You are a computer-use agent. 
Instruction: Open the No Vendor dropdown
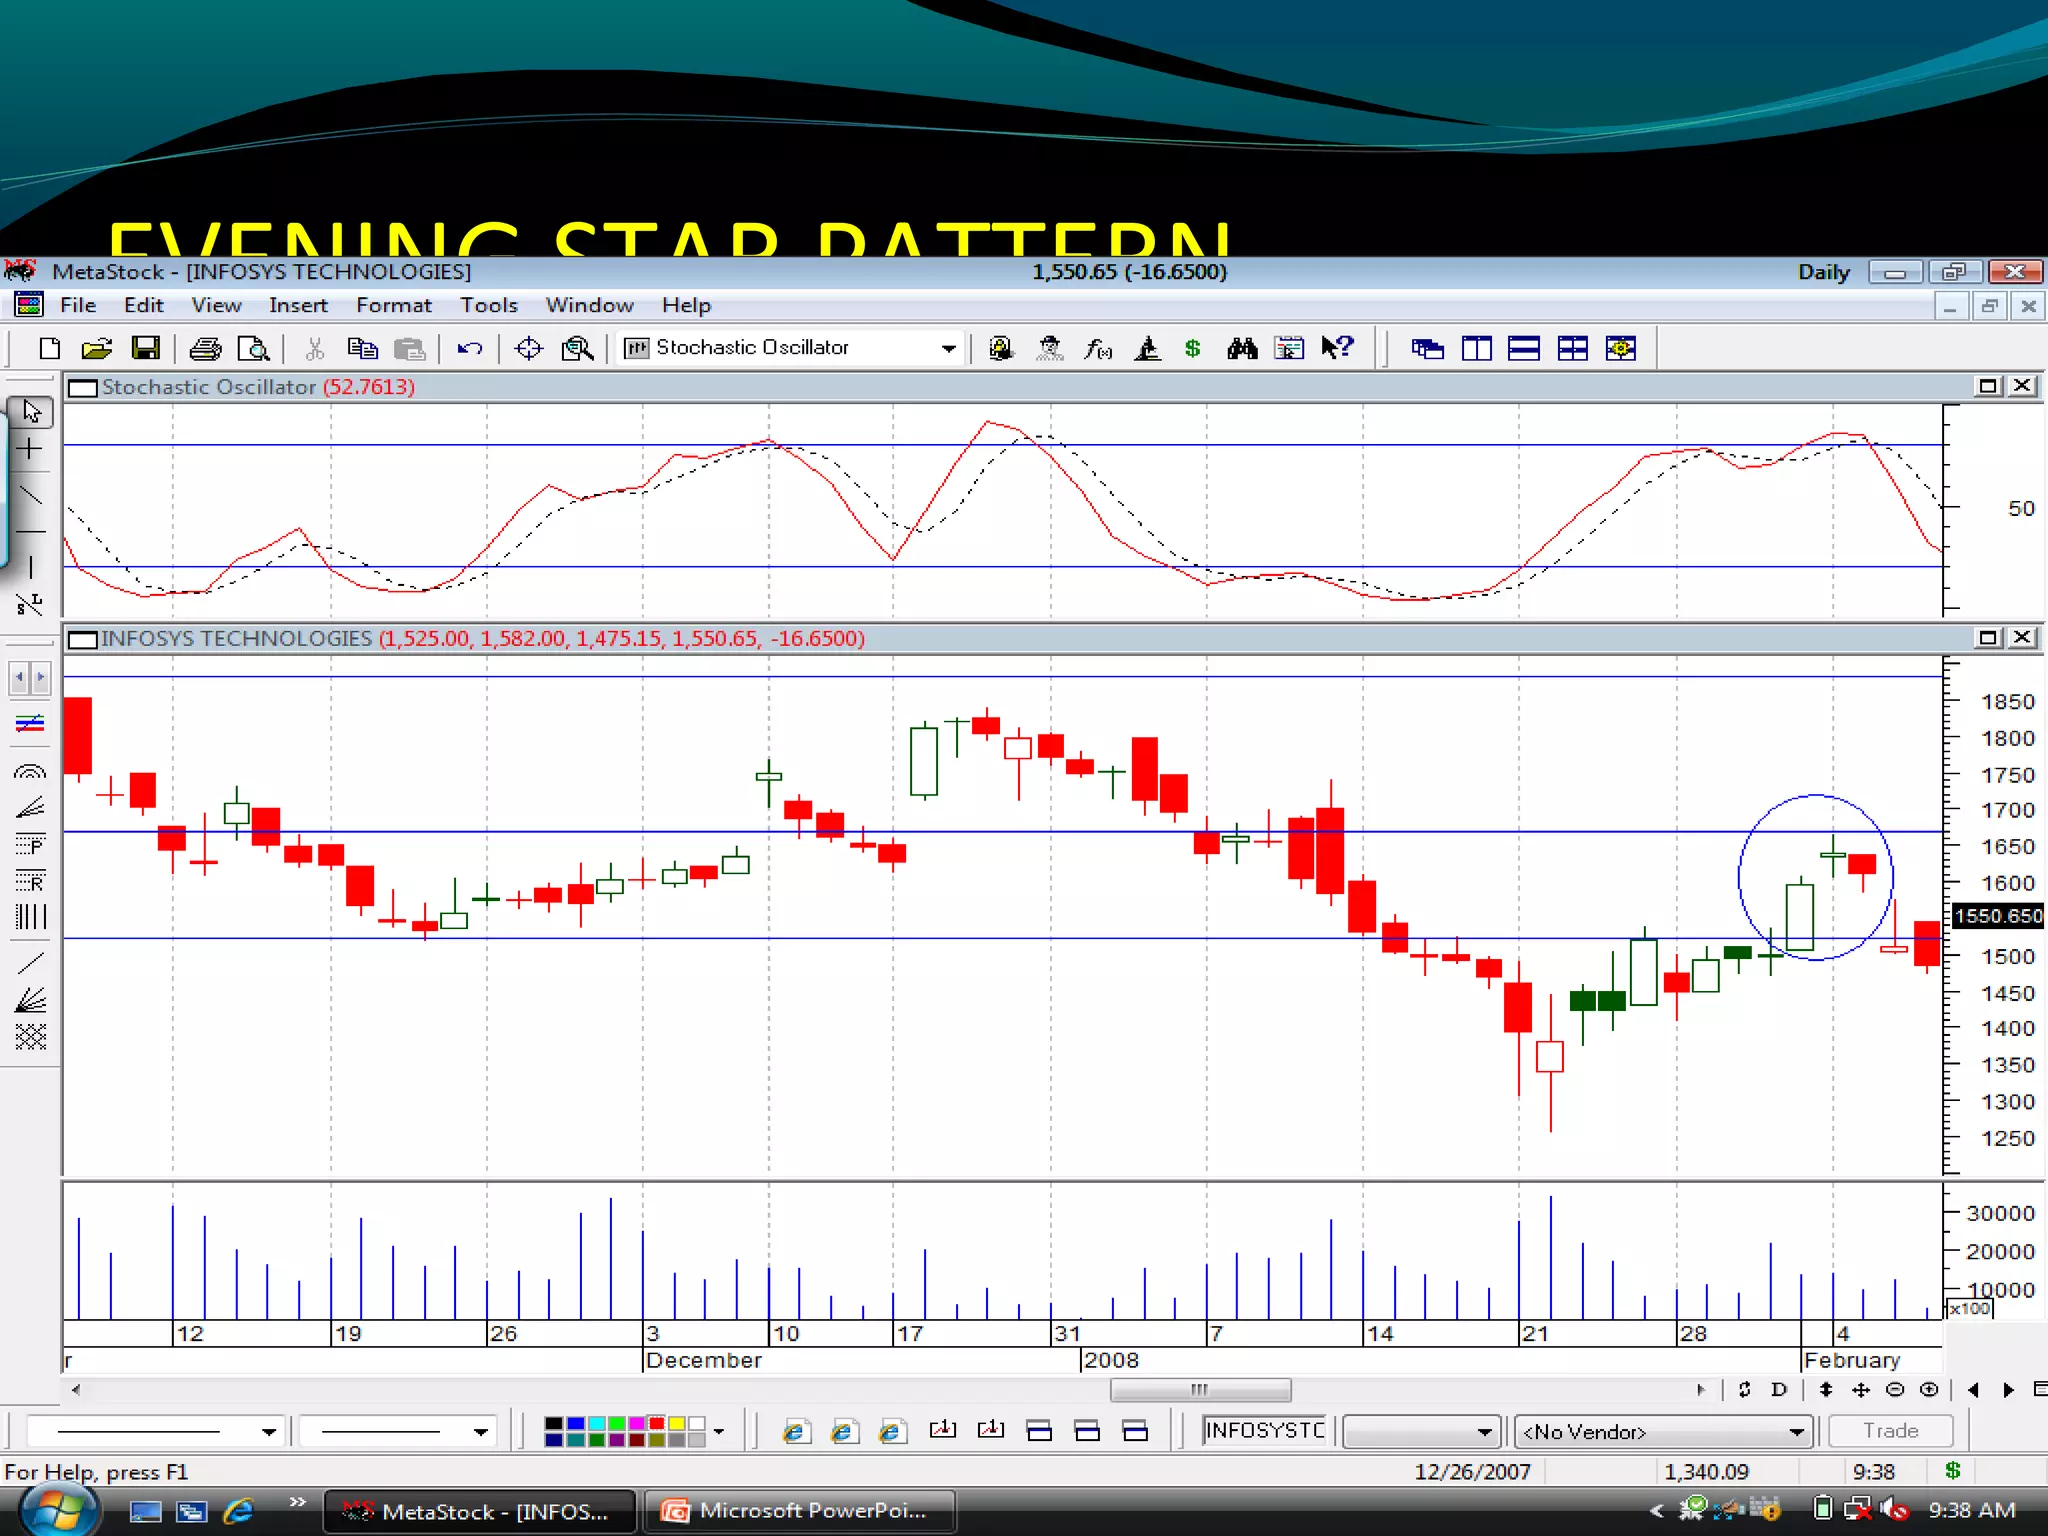[1796, 1432]
